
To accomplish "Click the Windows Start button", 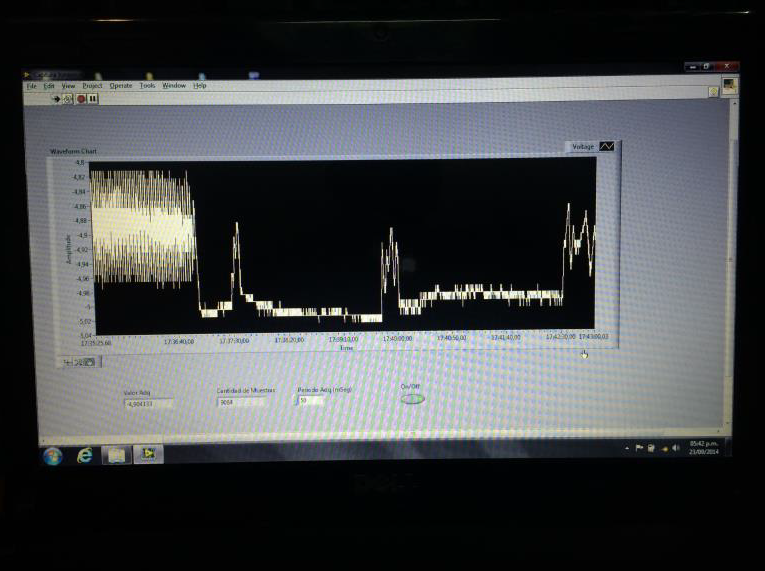I will click(53, 456).
